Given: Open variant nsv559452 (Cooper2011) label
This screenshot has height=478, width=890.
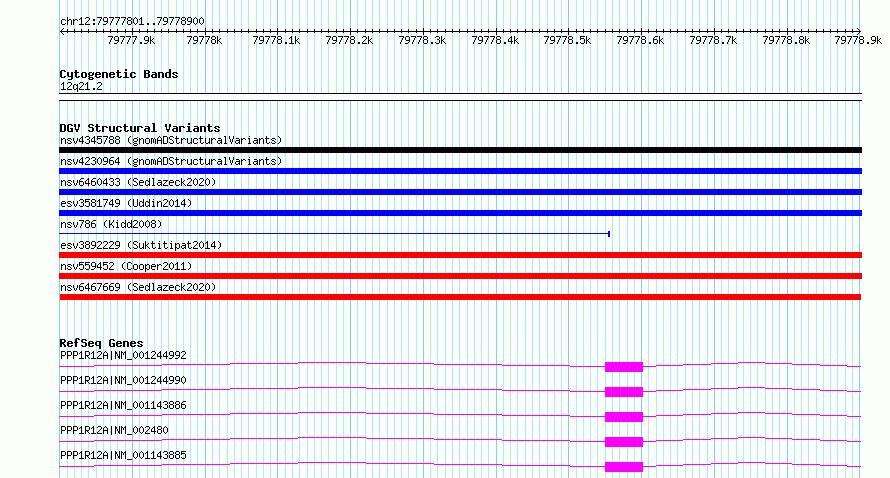Looking at the screenshot, I should (x=126, y=266).
